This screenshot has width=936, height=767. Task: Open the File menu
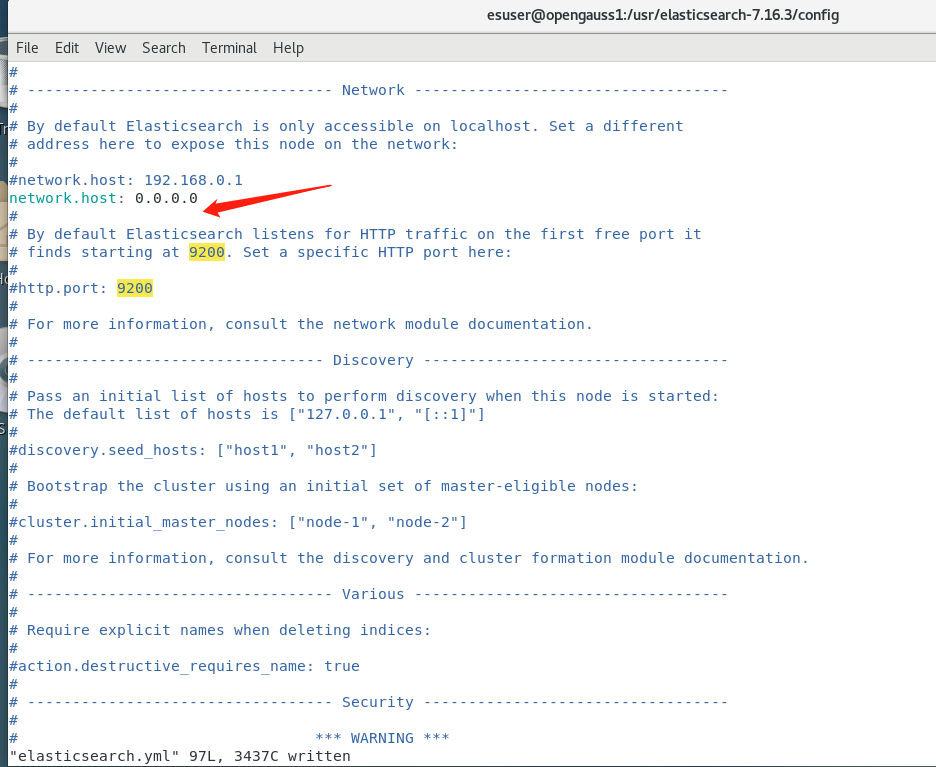[x=27, y=48]
